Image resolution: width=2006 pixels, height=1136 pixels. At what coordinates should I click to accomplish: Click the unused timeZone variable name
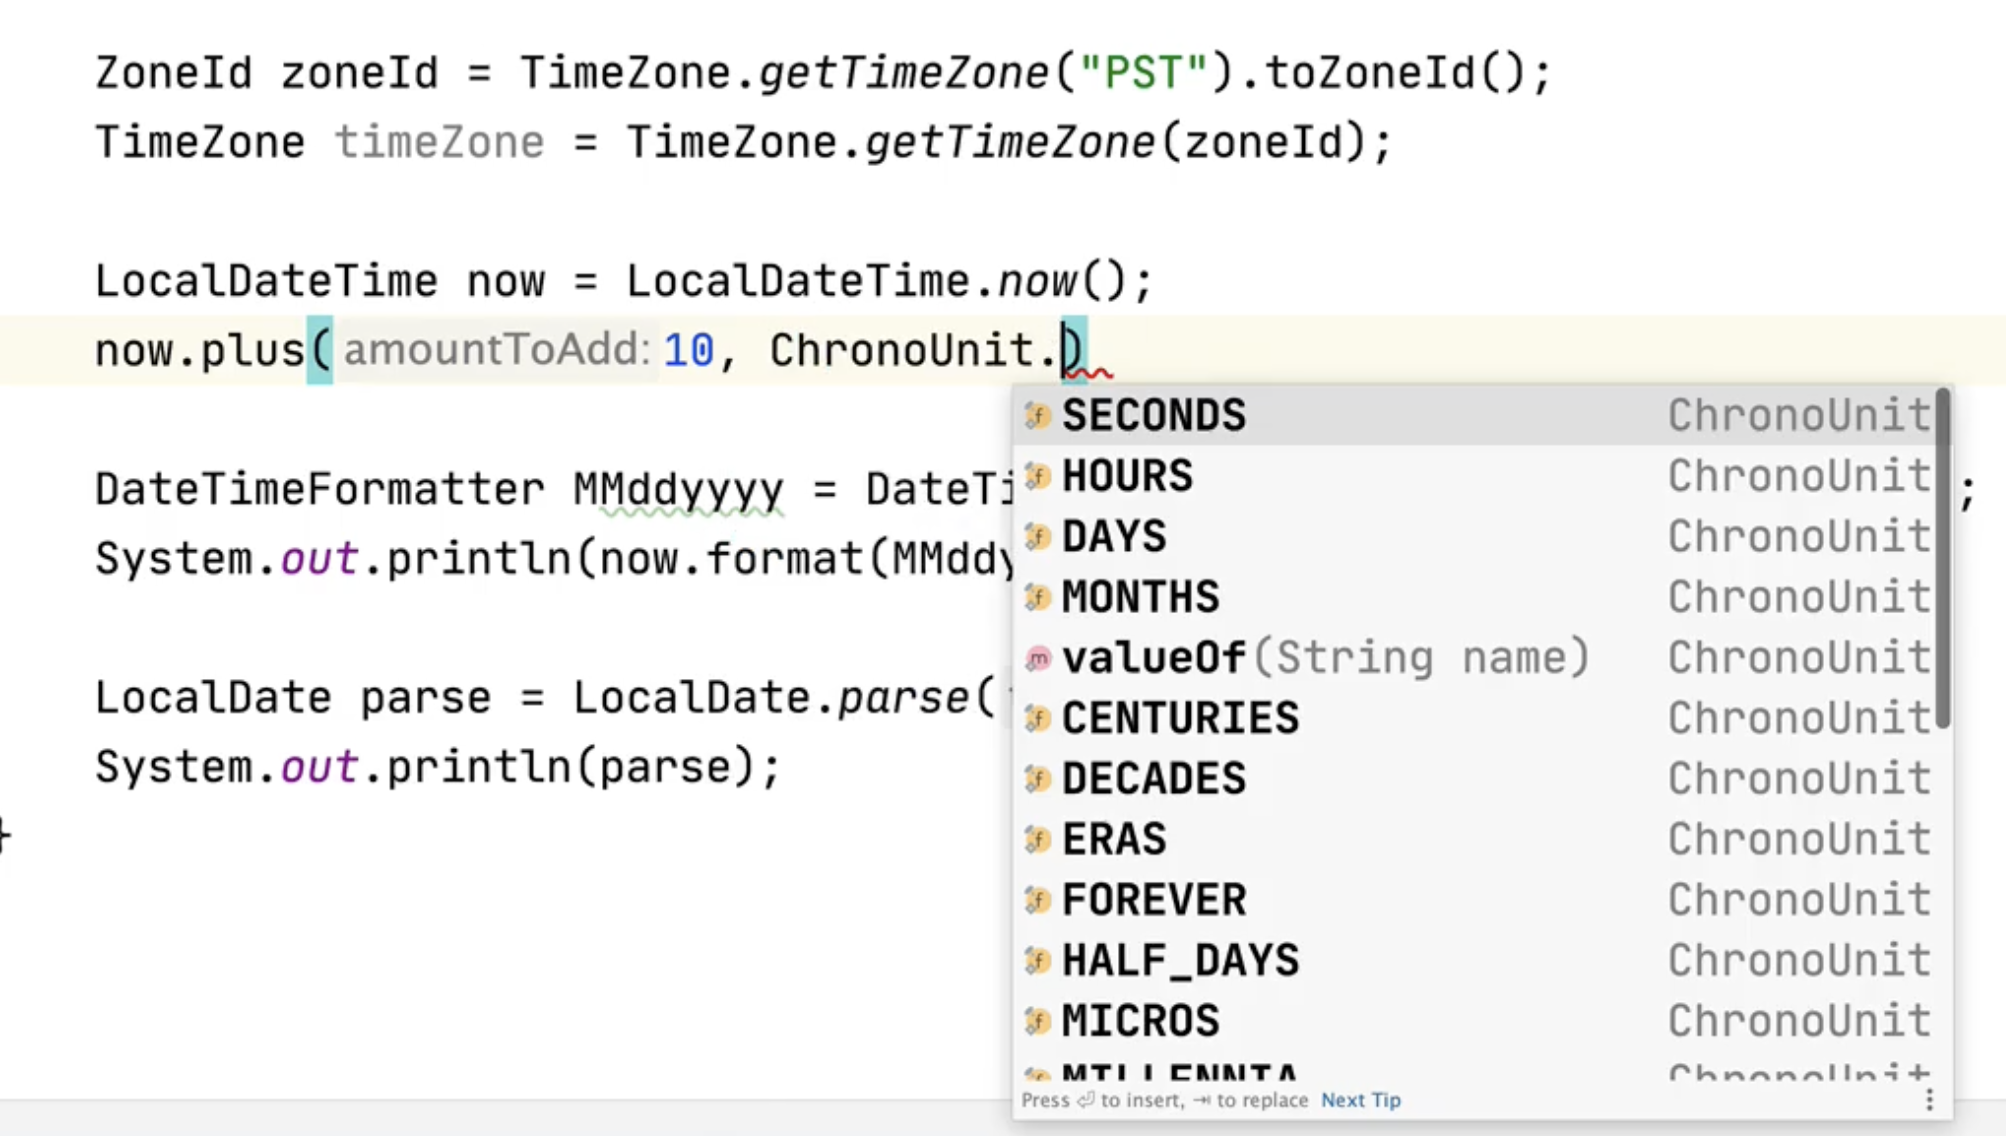point(439,142)
